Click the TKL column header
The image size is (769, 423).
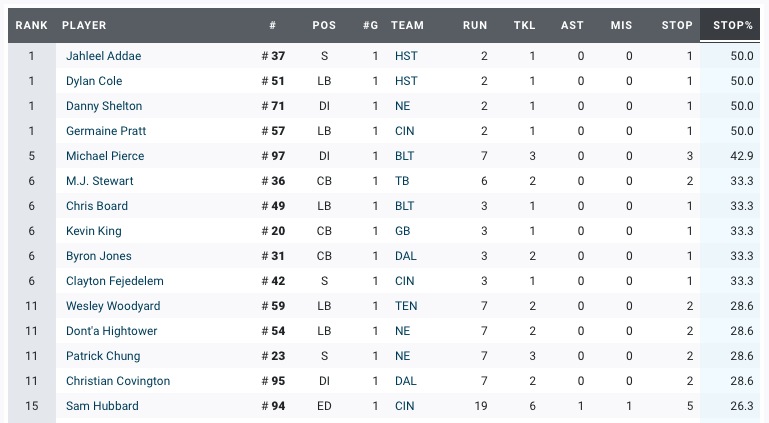[x=524, y=25]
